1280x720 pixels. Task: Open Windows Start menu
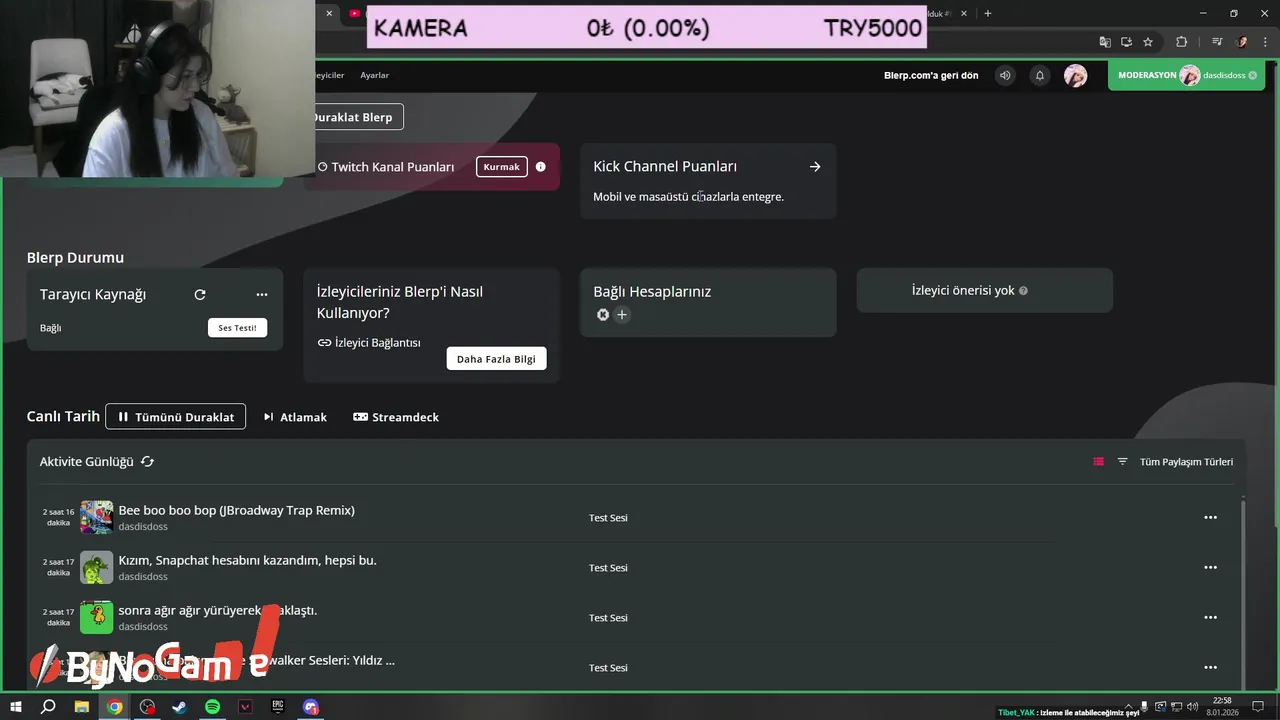click(x=16, y=707)
